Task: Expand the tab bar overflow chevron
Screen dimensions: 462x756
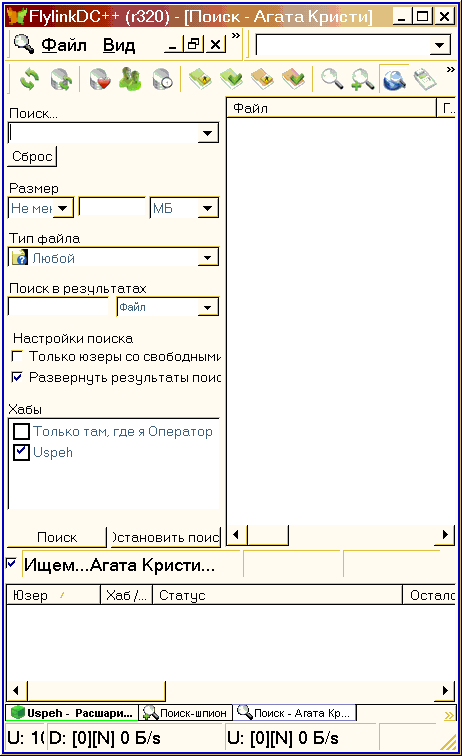Action: pos(449,715)
